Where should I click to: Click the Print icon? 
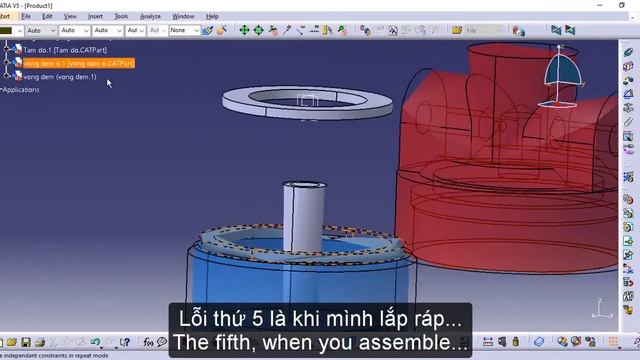[x=40, y=342]
